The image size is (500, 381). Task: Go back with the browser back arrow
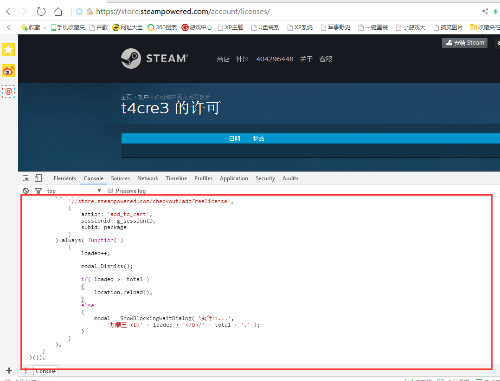pyautogui.click(x=9, y=12)
